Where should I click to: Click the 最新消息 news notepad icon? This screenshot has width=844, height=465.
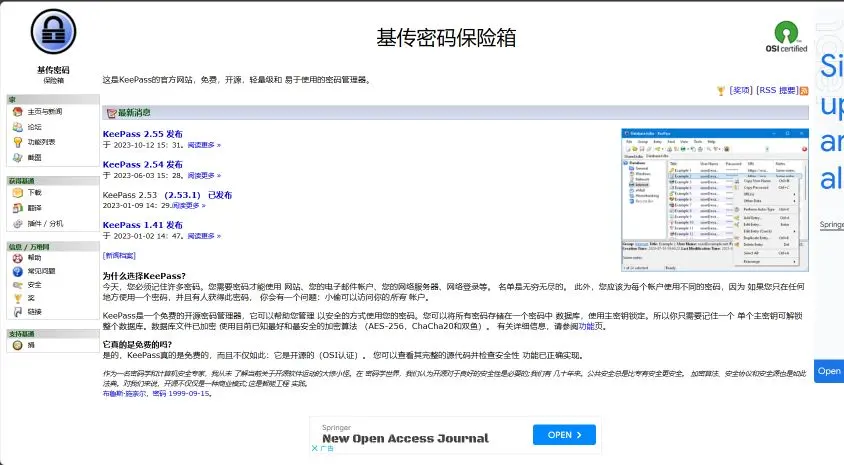[111, 113]
